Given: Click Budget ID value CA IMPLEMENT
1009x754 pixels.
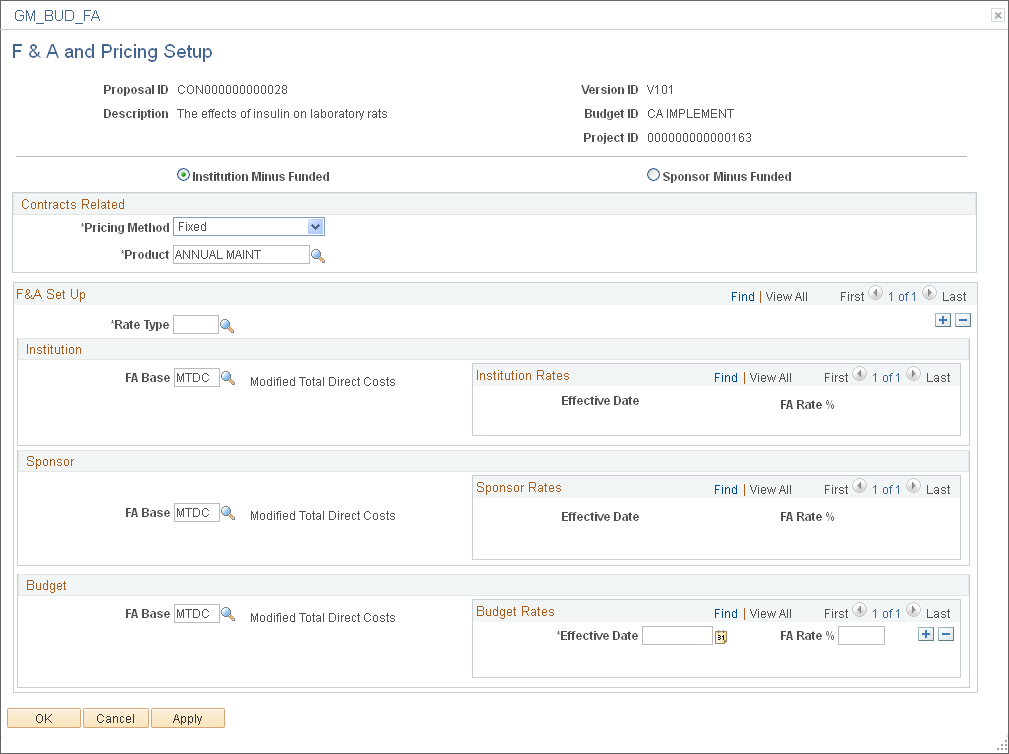Looking at the screenshot, I should point(690,114).
